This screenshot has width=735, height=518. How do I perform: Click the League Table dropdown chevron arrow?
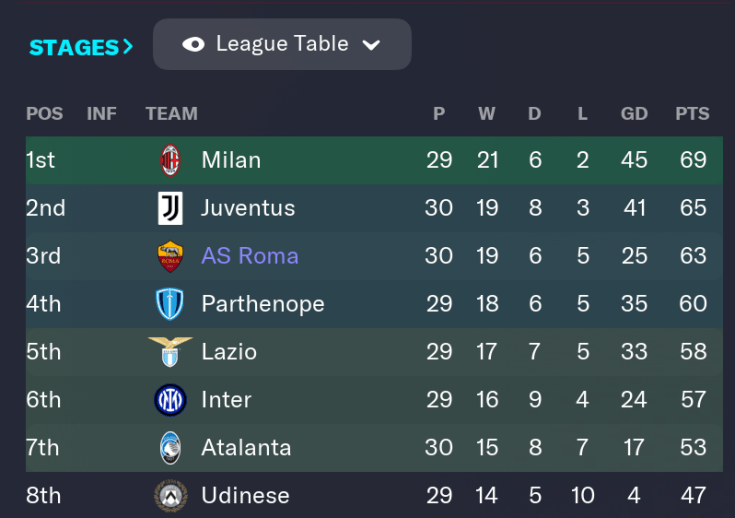[371, 45]
